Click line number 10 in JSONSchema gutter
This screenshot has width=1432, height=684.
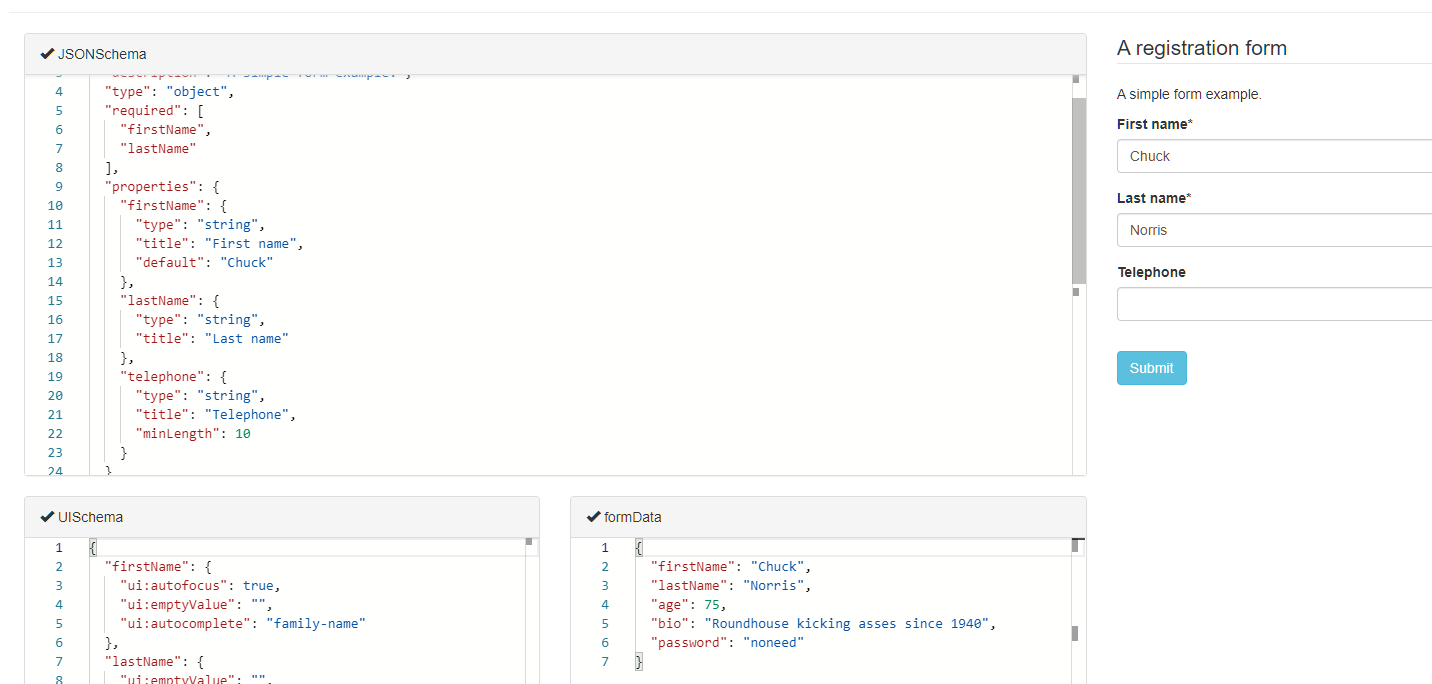point(55,205)
